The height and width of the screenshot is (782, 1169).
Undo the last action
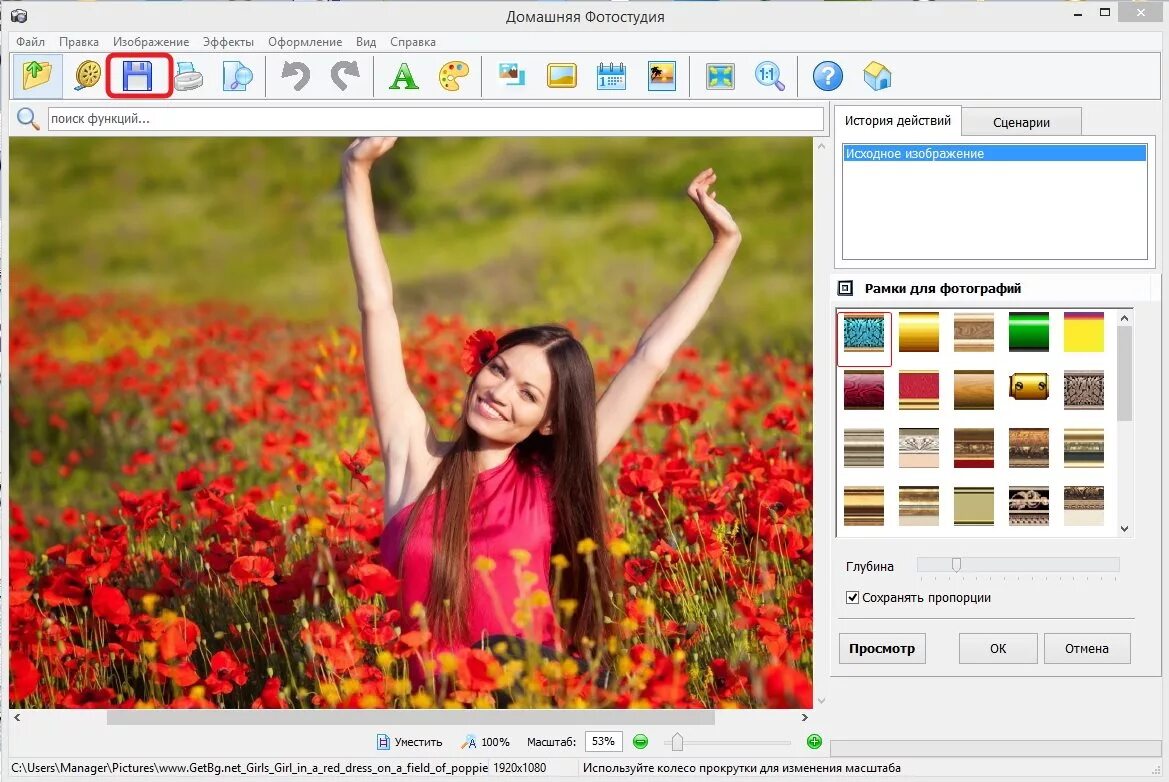coord(295,76)
